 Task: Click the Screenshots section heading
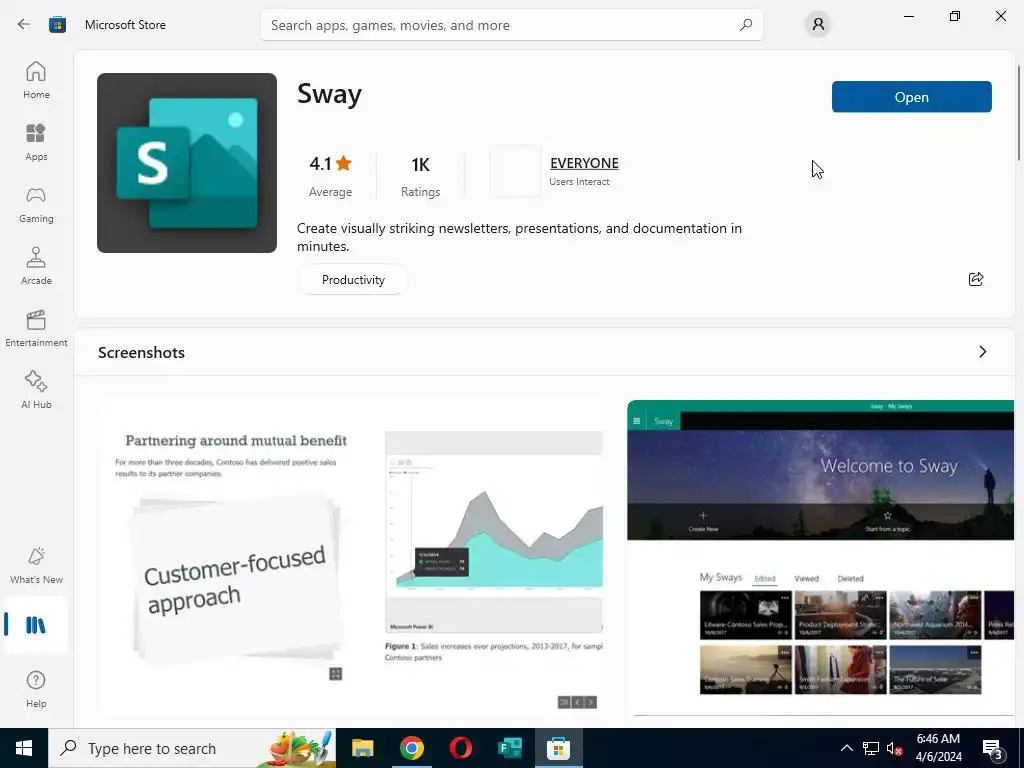(141, 353)
